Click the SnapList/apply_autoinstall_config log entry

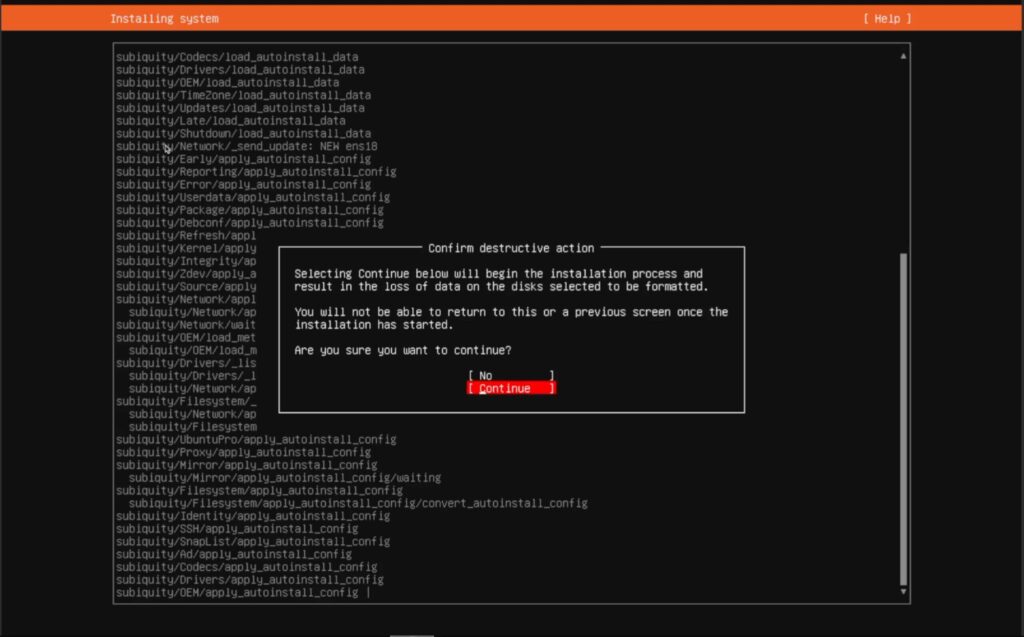click(x=253, y=541)
